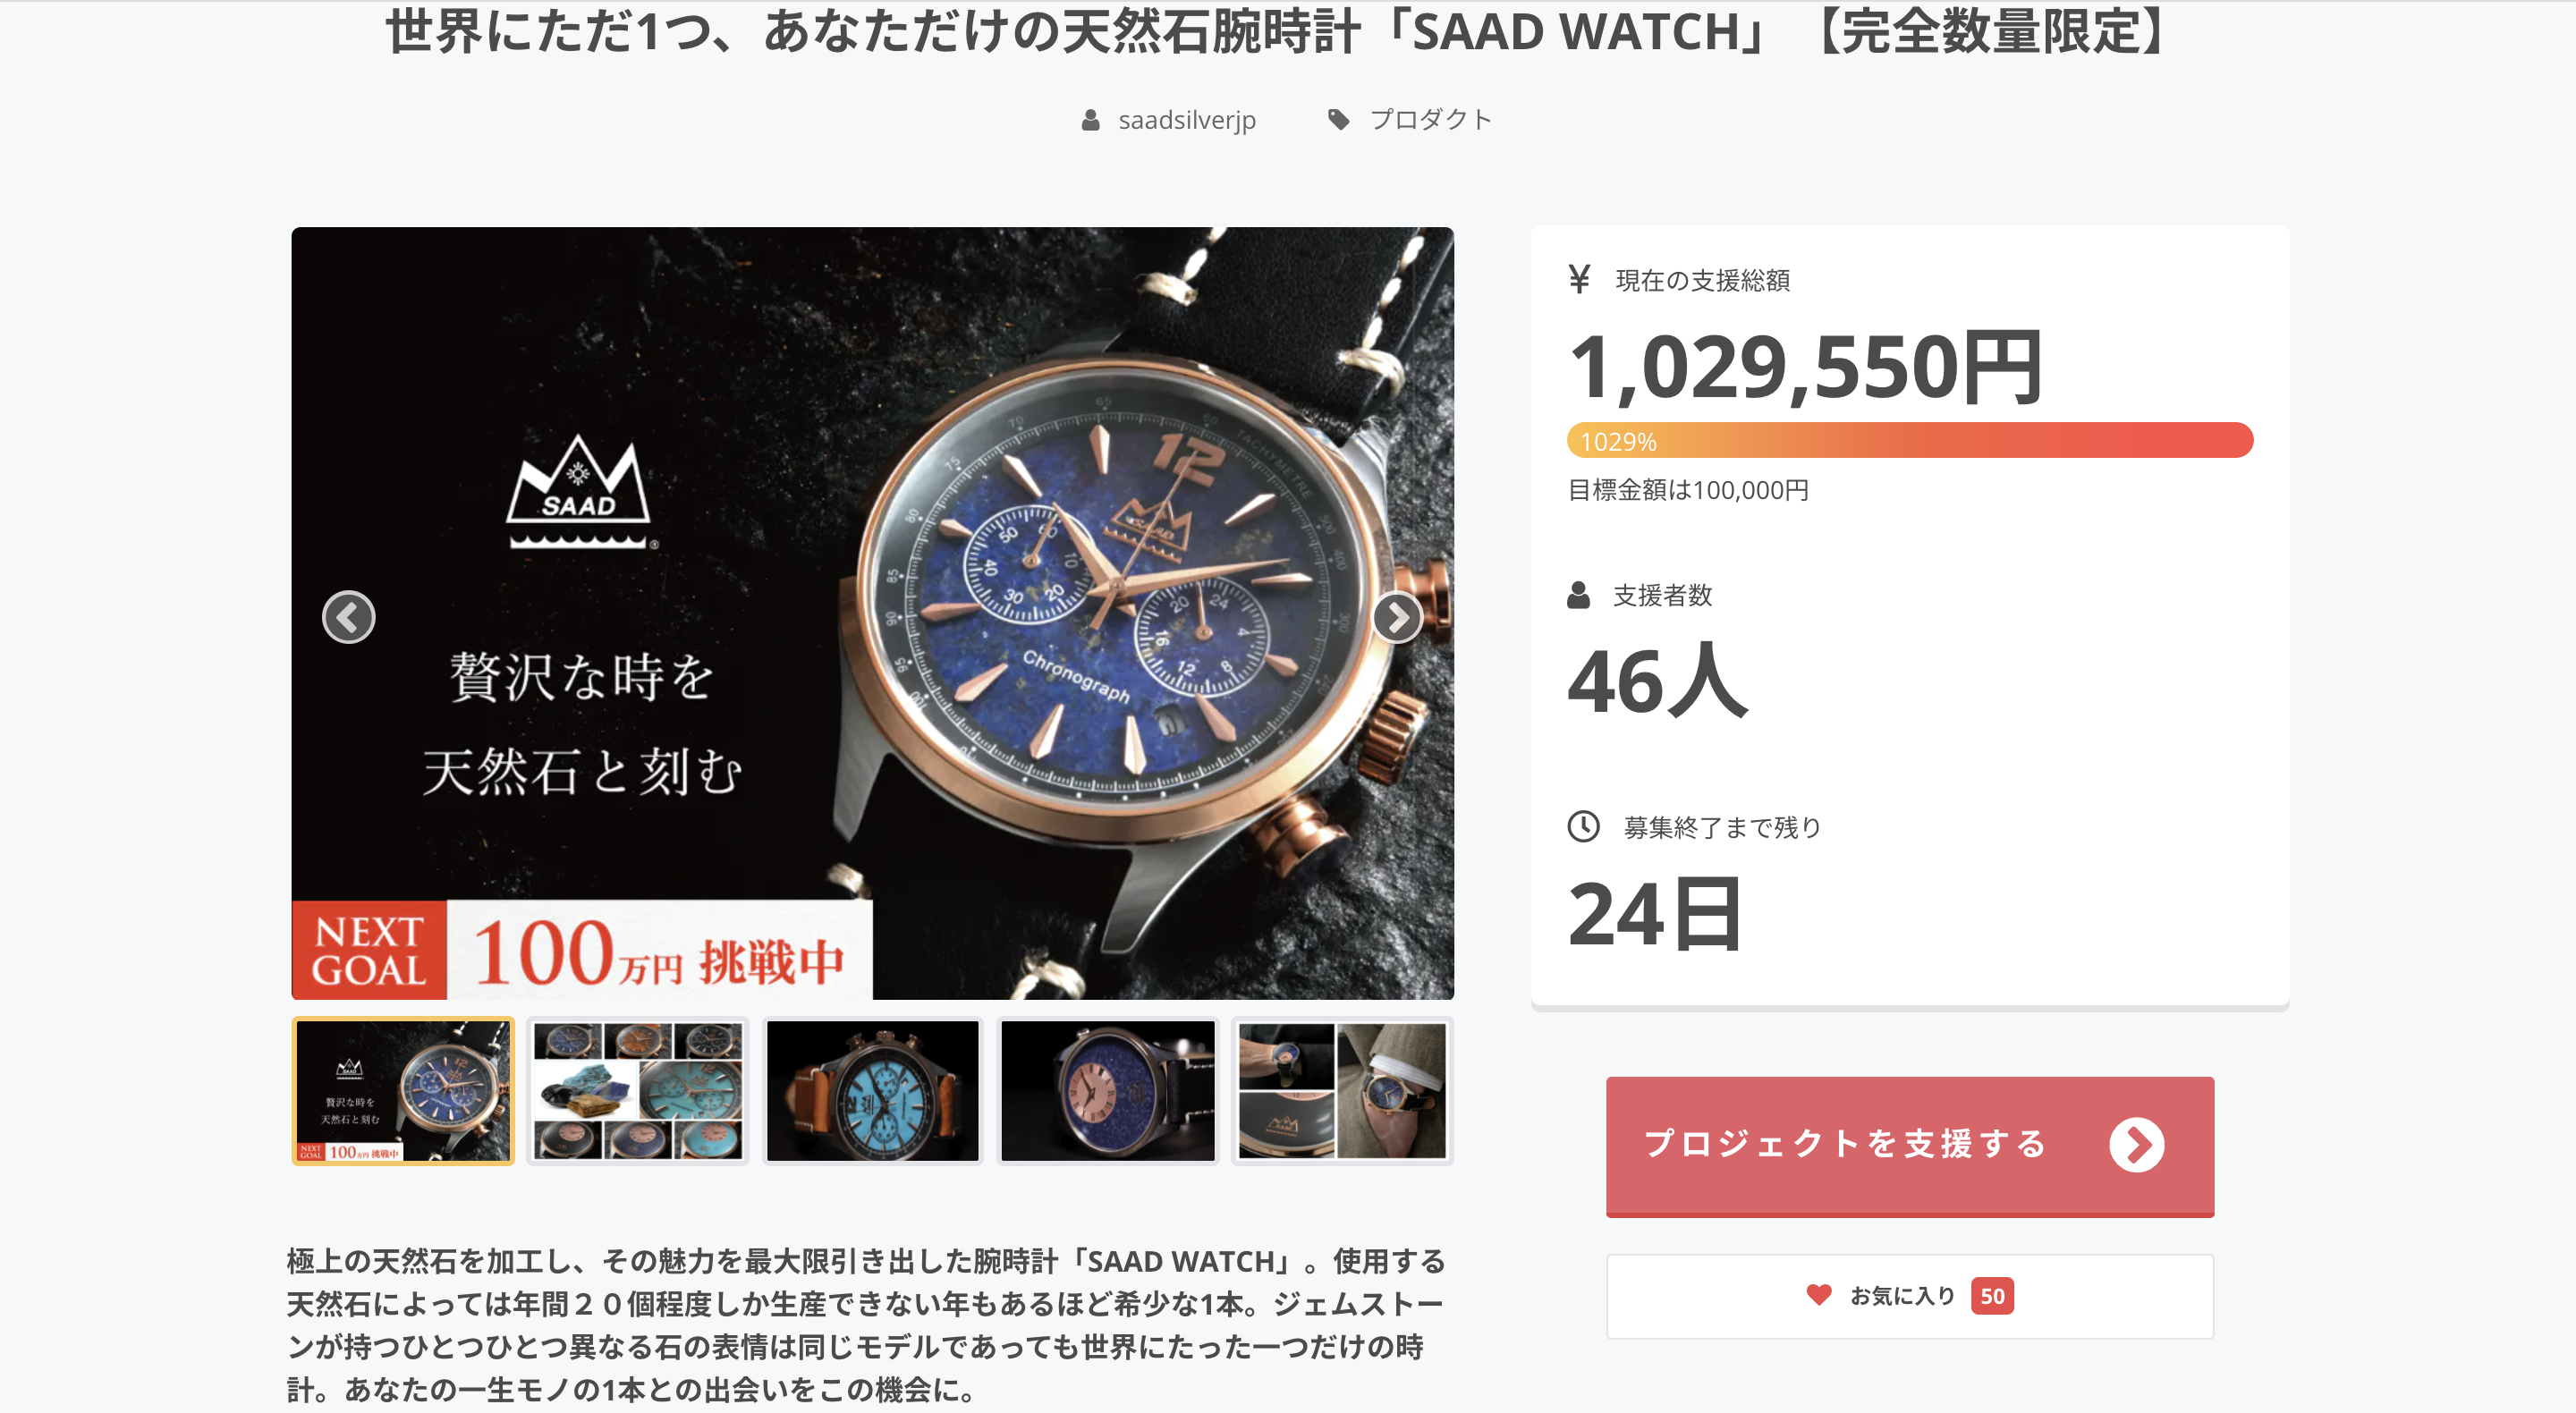The width and height of the screenshot is (2576, 1413).
Task: Click the previous image arrow on carousel
Action: click(x=348, y=617)
